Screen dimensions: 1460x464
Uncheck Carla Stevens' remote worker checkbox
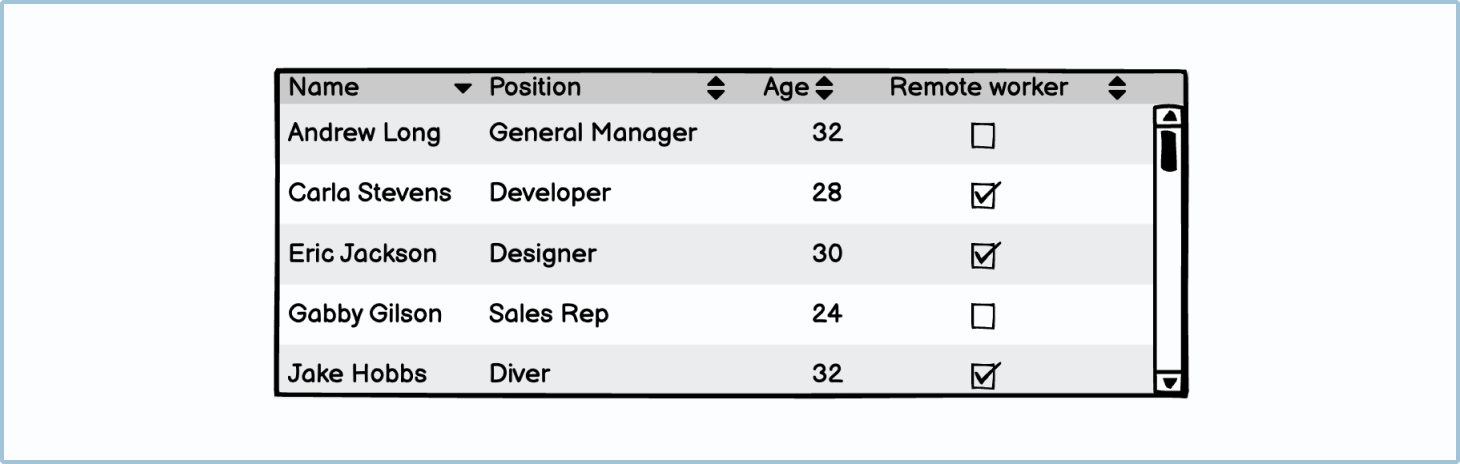[x=983, y=196]
